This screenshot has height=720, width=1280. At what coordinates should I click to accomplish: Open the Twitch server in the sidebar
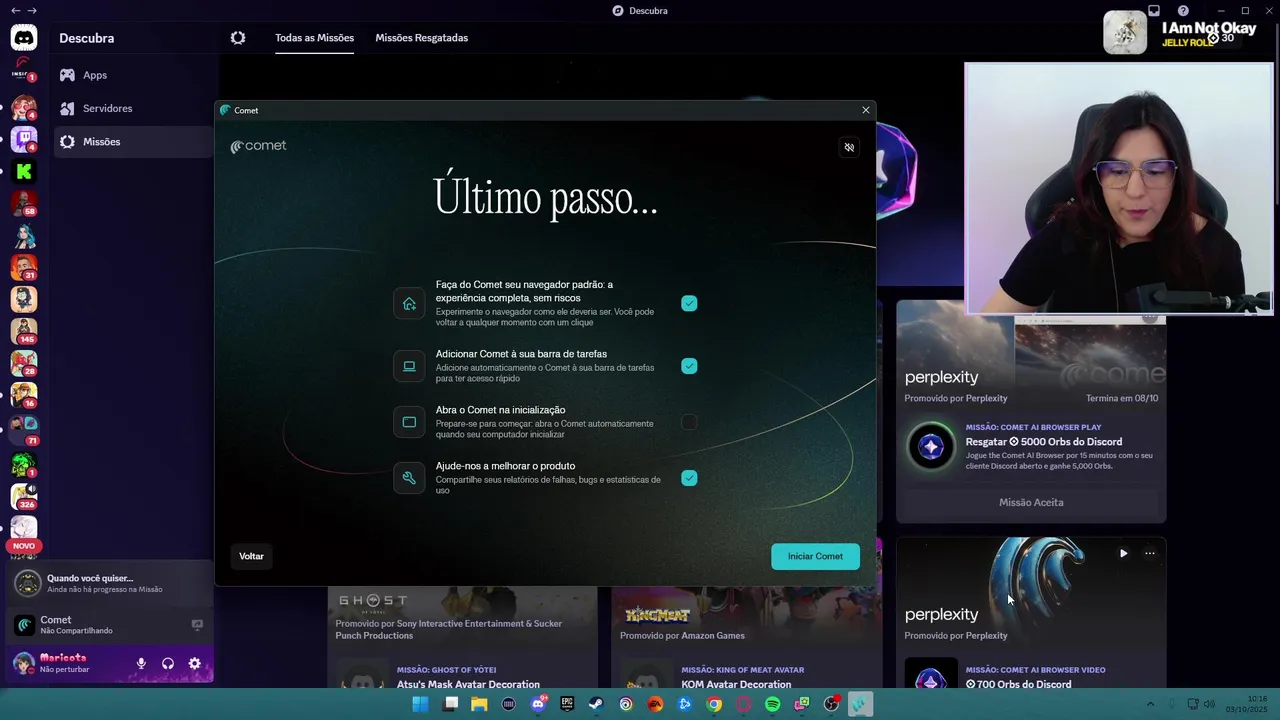click(x=24, y=139)
